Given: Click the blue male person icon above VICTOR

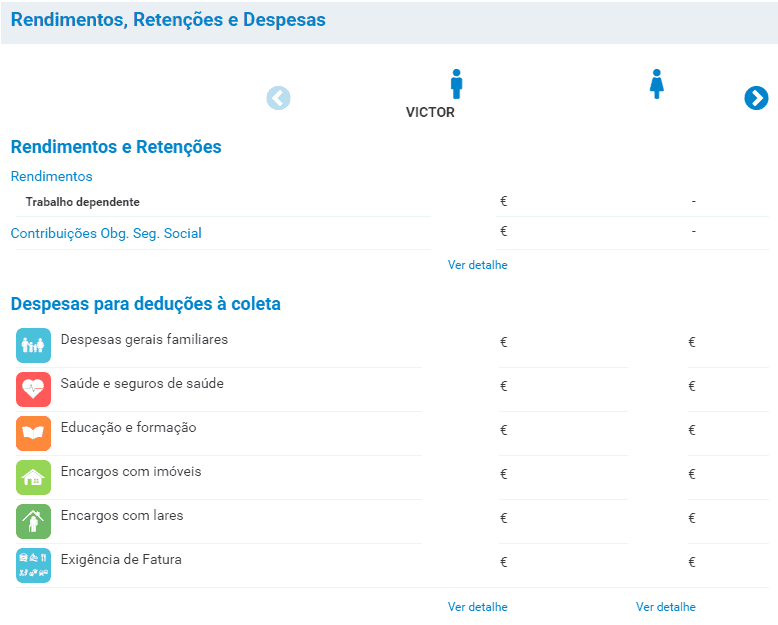Looking at the screenshot, I should [x=456, y=84].
